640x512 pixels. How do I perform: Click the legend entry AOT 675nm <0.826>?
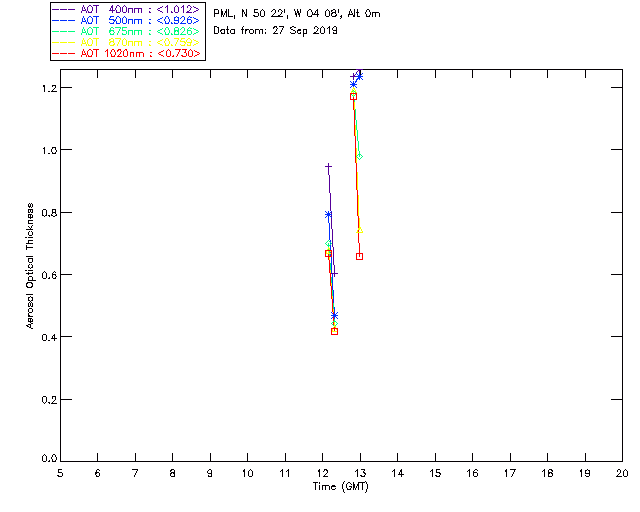(x=127, y=31)
